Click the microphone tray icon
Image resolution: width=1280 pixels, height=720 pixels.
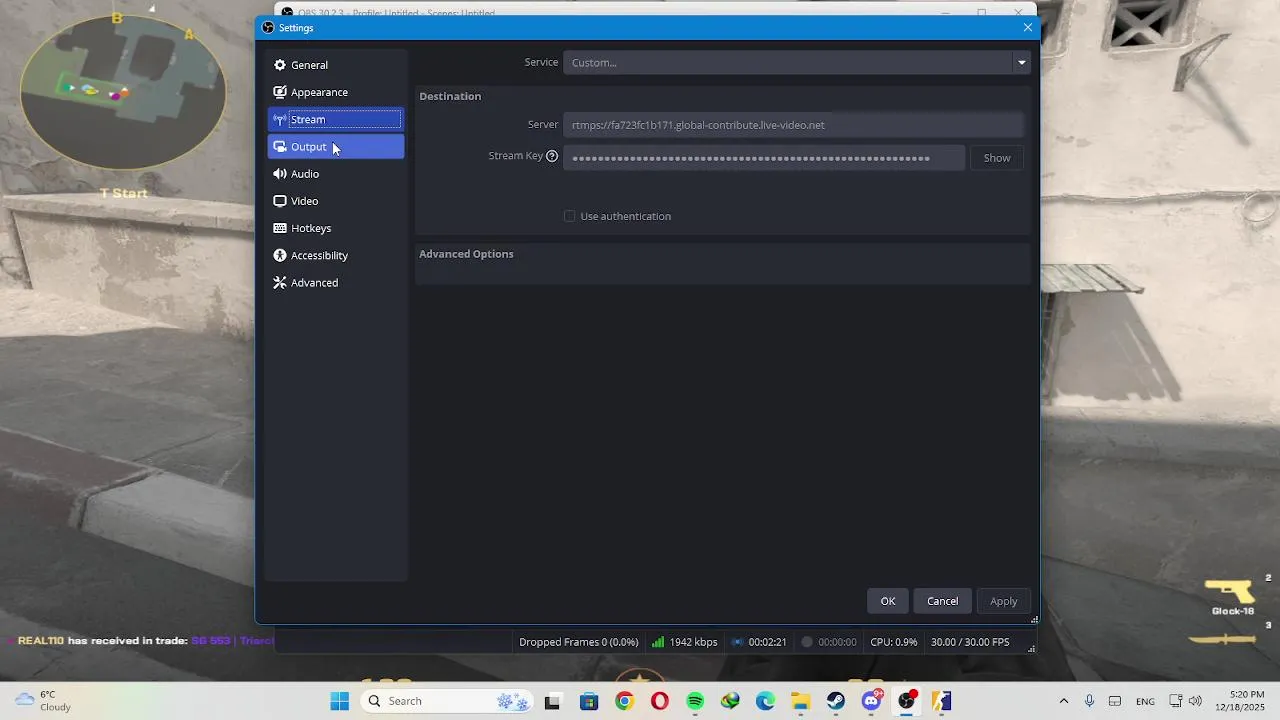click(x=1089, y=701)
